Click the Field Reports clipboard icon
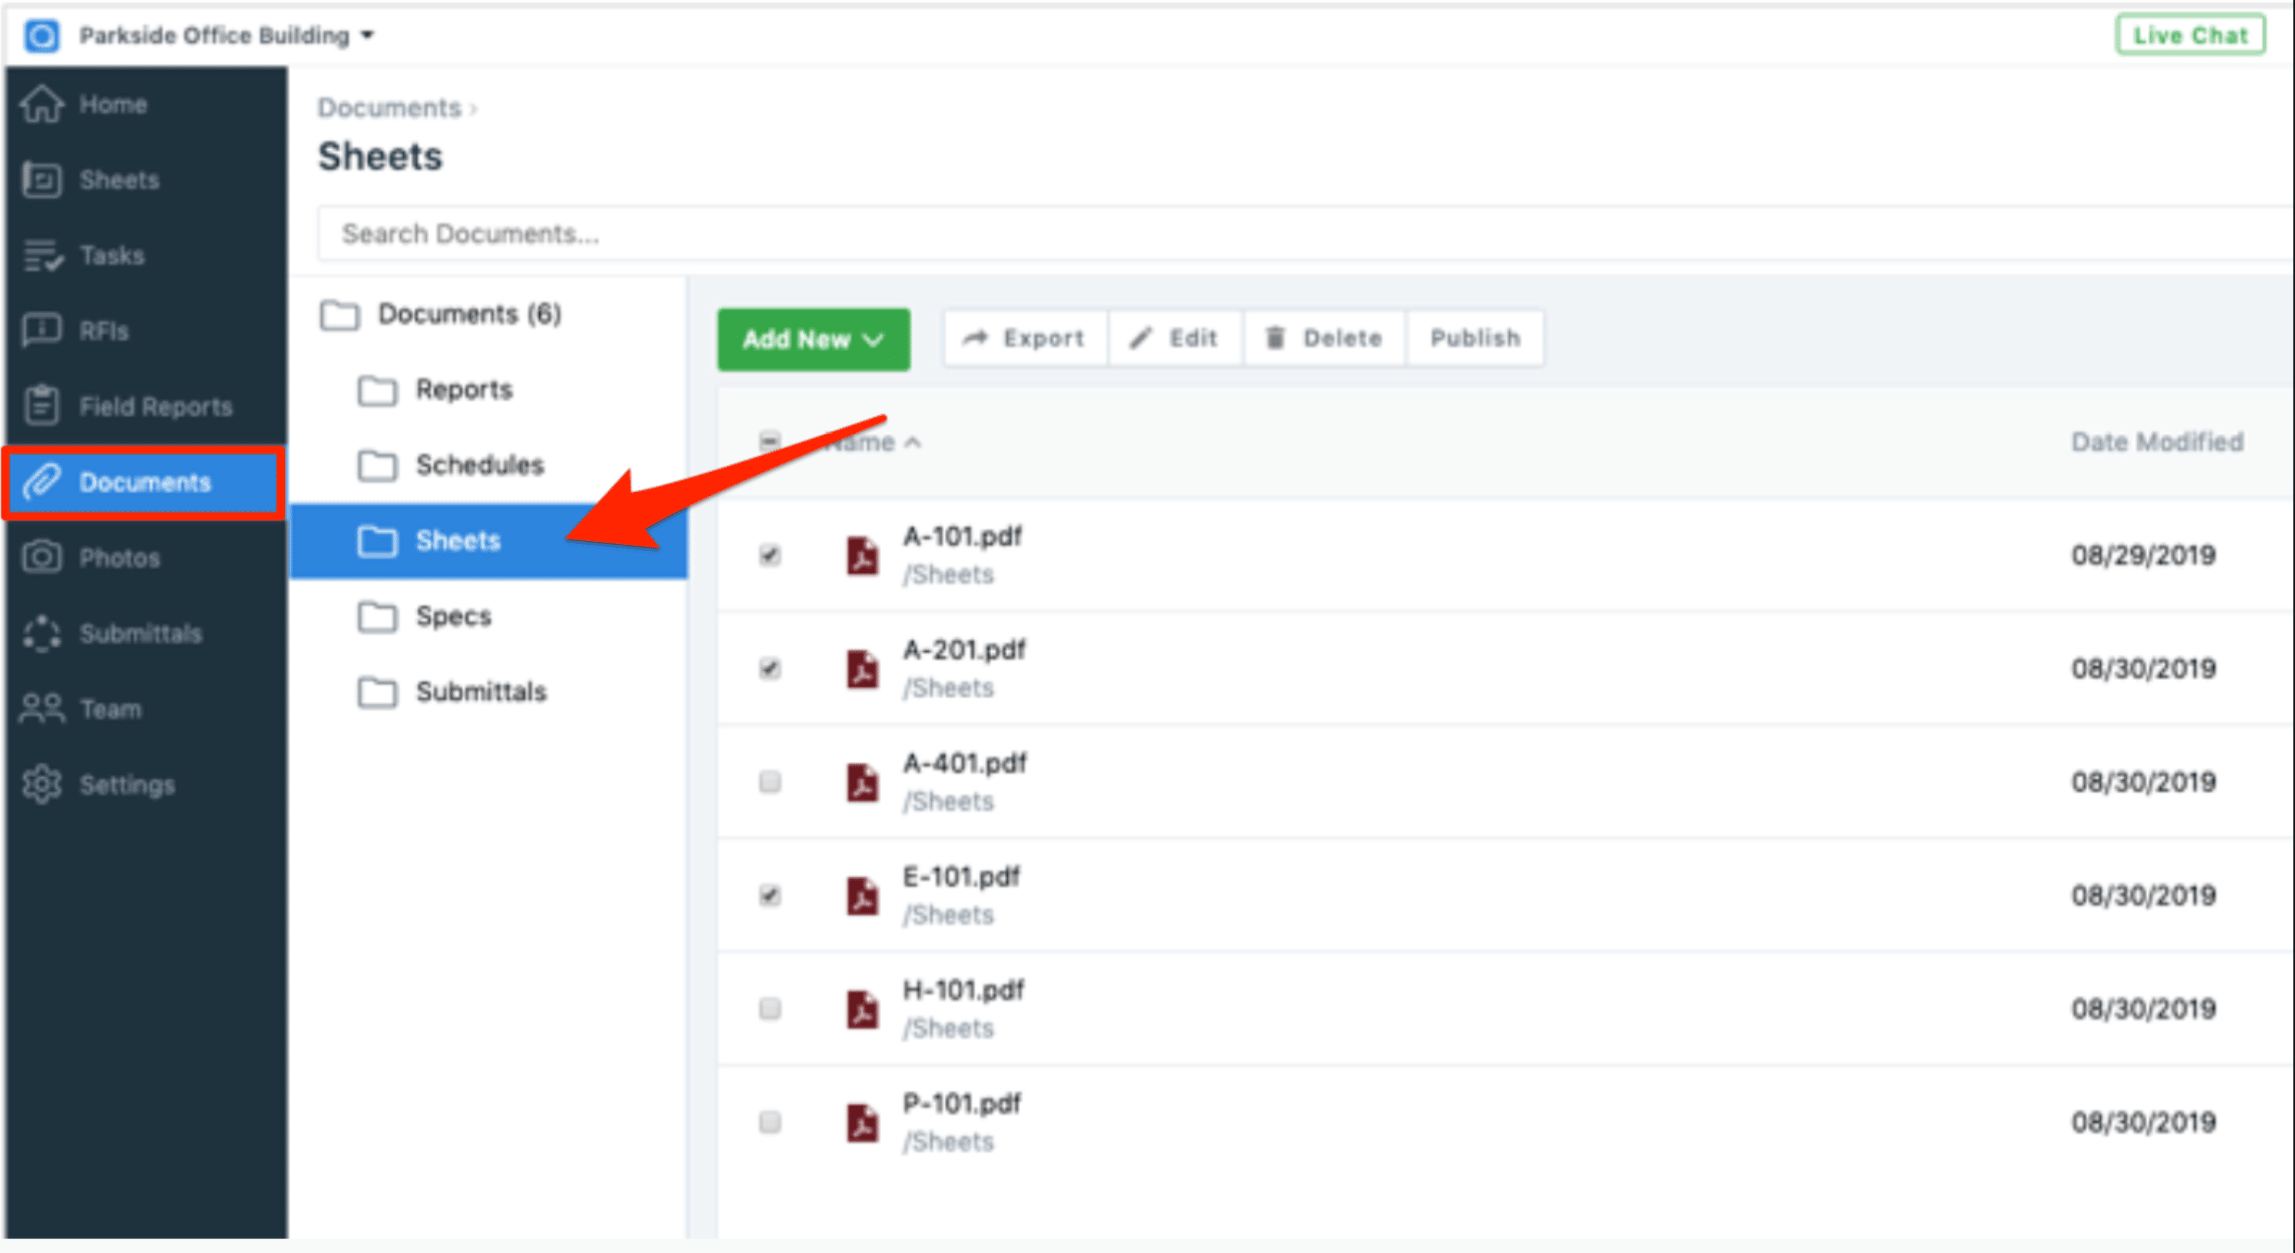The height and width of the screenshot is (1253, 2295). click(x=43, y=406)
